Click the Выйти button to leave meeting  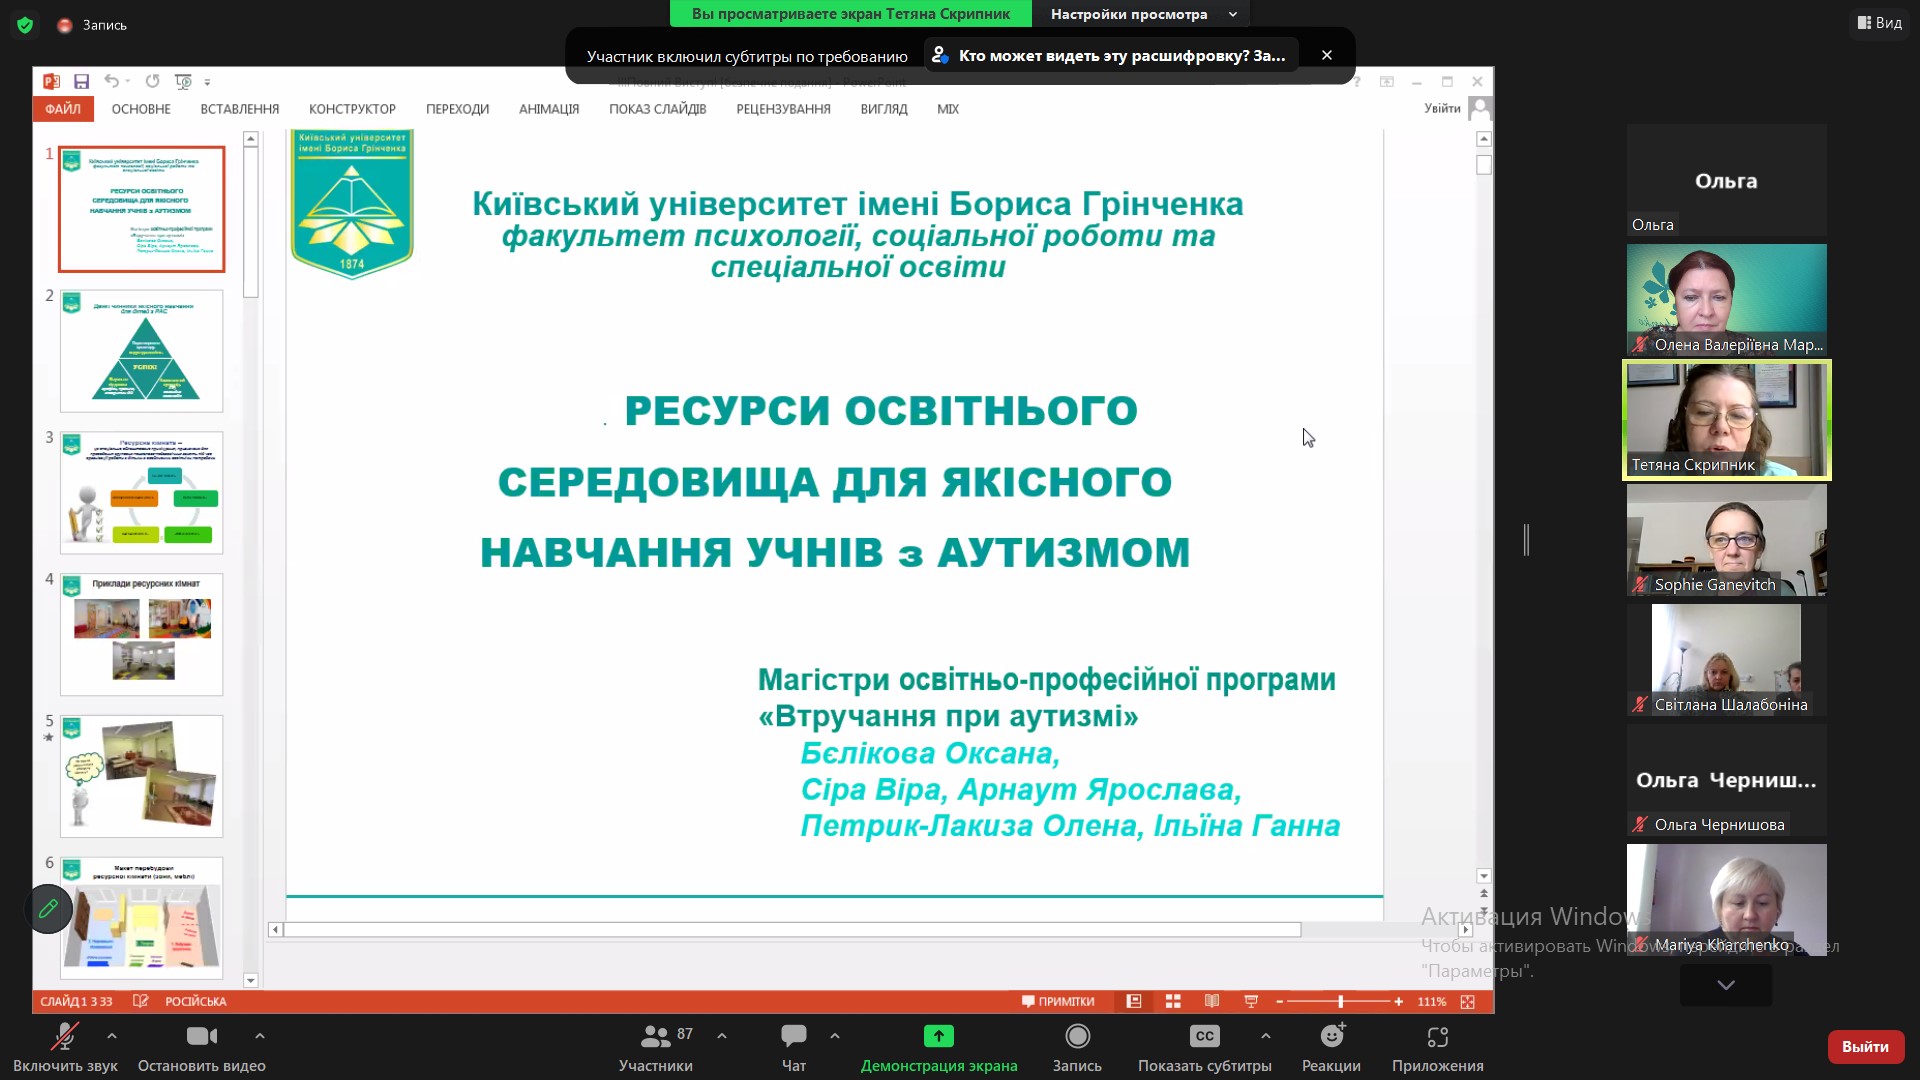coord(1864,1045)
